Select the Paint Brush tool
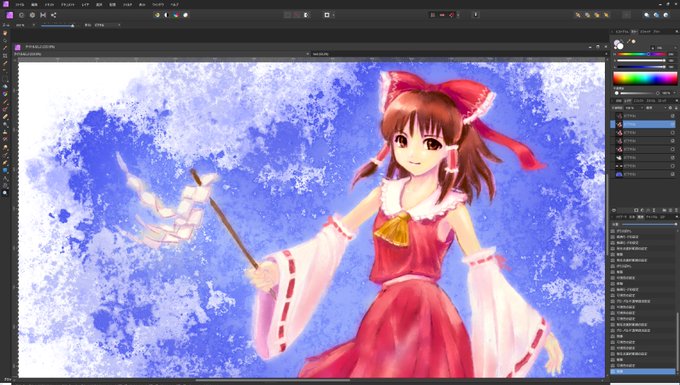The height and width of the screenshot is (385, 680). coord(5,101)
